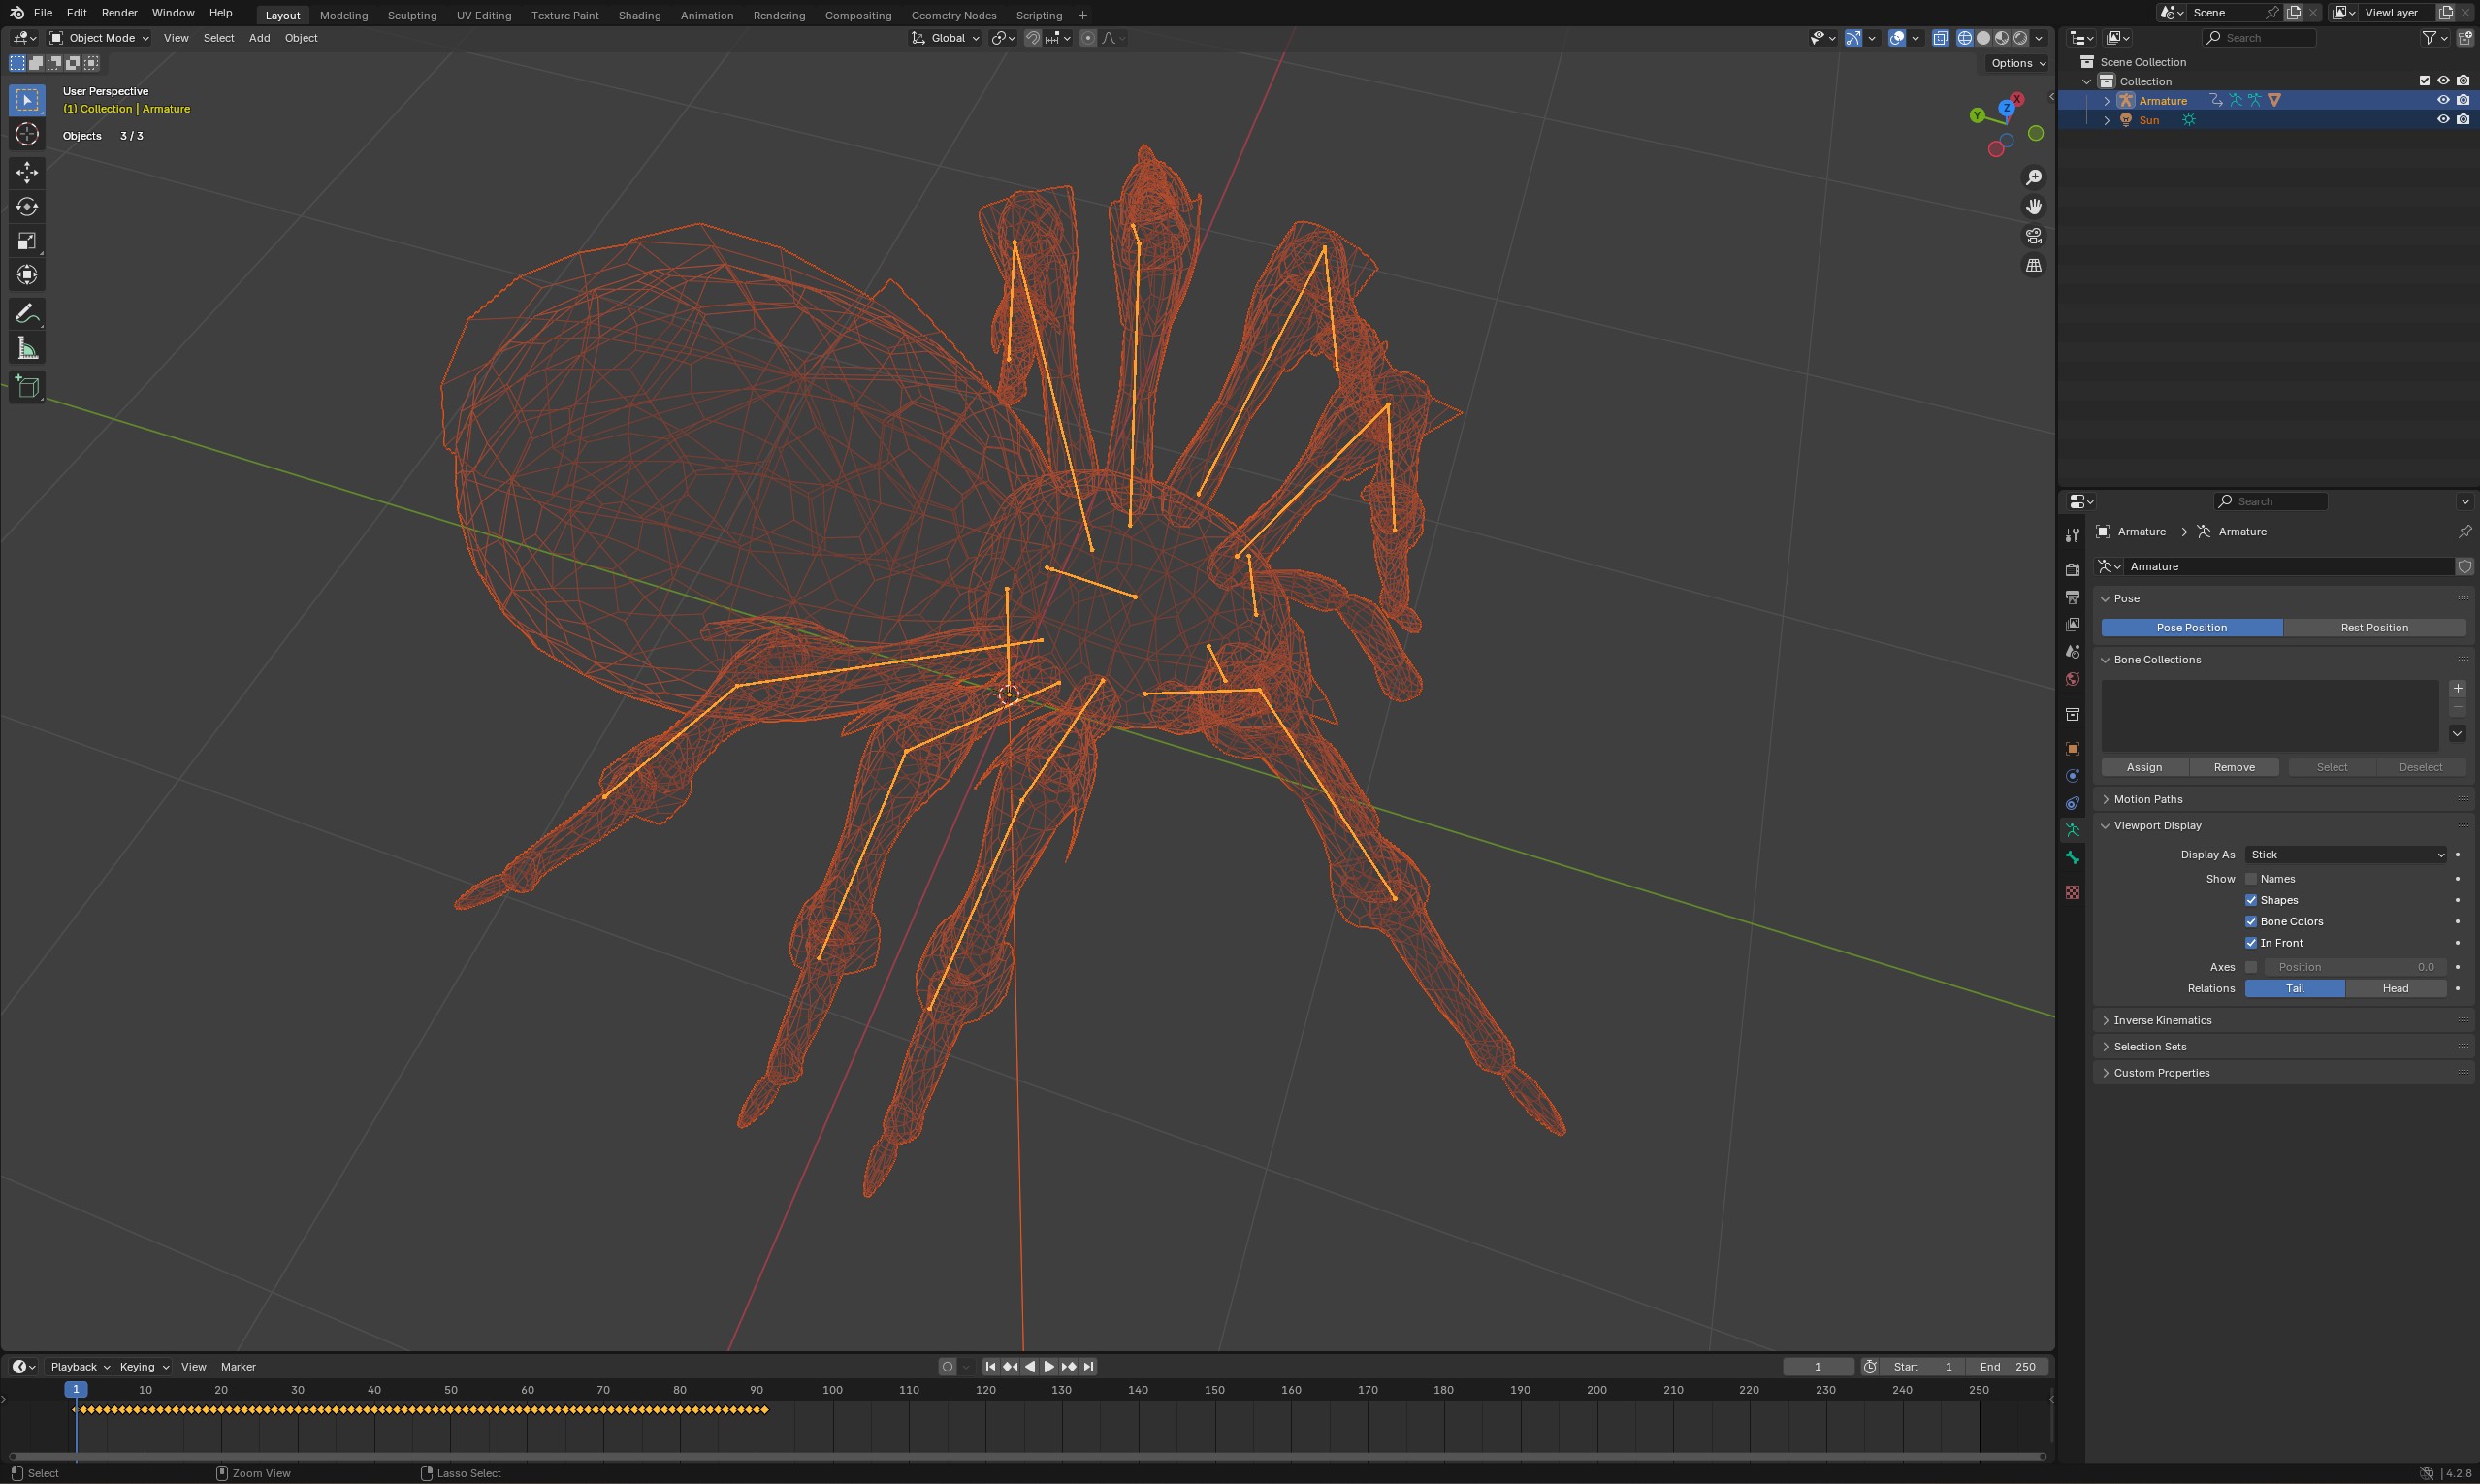The height and width of the screenshot is (1484, 2480).
Task: Enable the Names display checkbox
Action: (2251, 879)
